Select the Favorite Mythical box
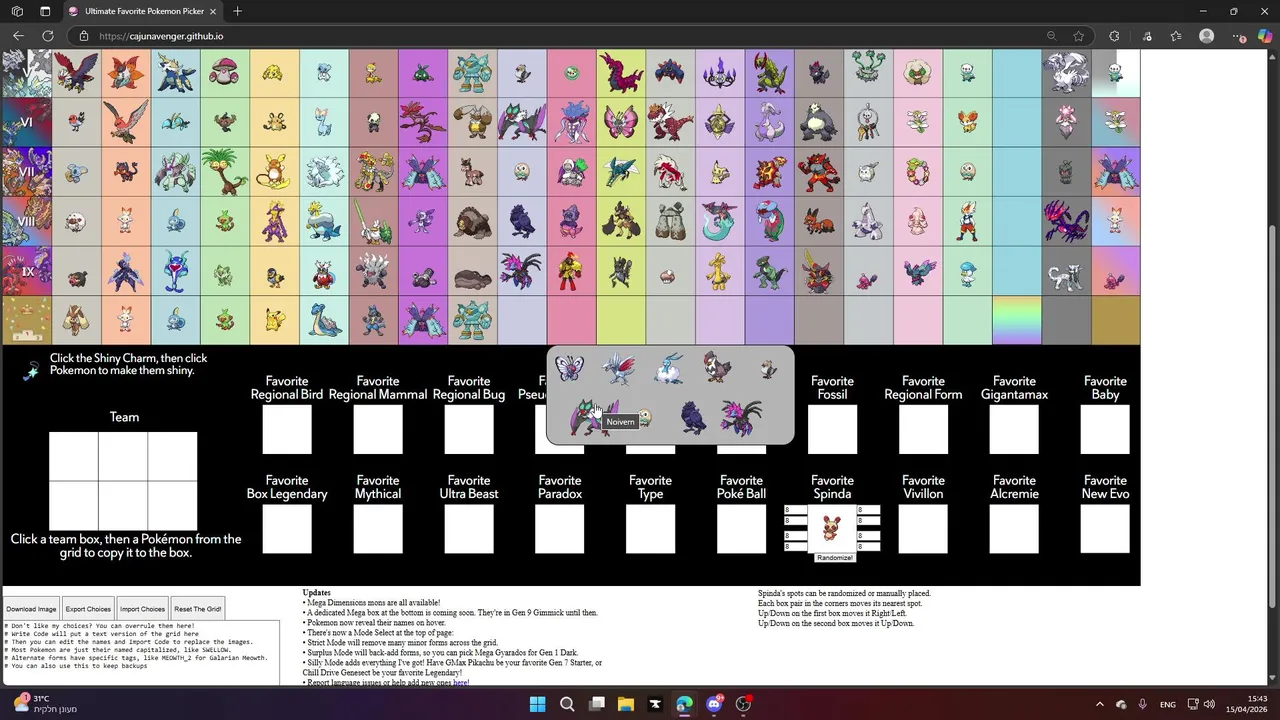Screen dimensions: 1280x720 coord(378,529)
